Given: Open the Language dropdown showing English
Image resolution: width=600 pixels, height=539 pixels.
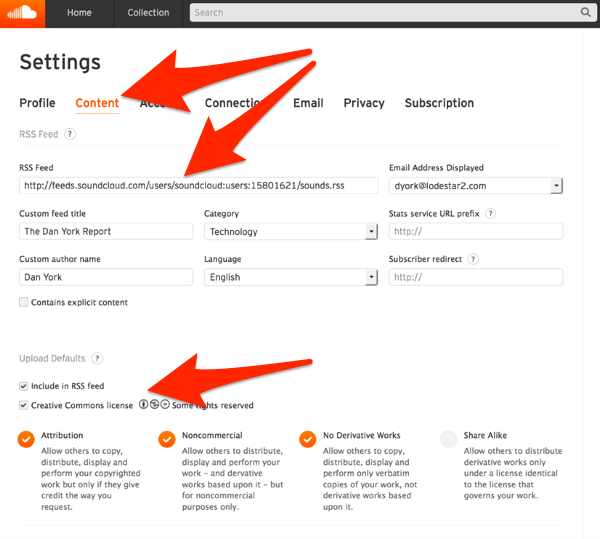Looking at the screenshot, I should [290, 277].
